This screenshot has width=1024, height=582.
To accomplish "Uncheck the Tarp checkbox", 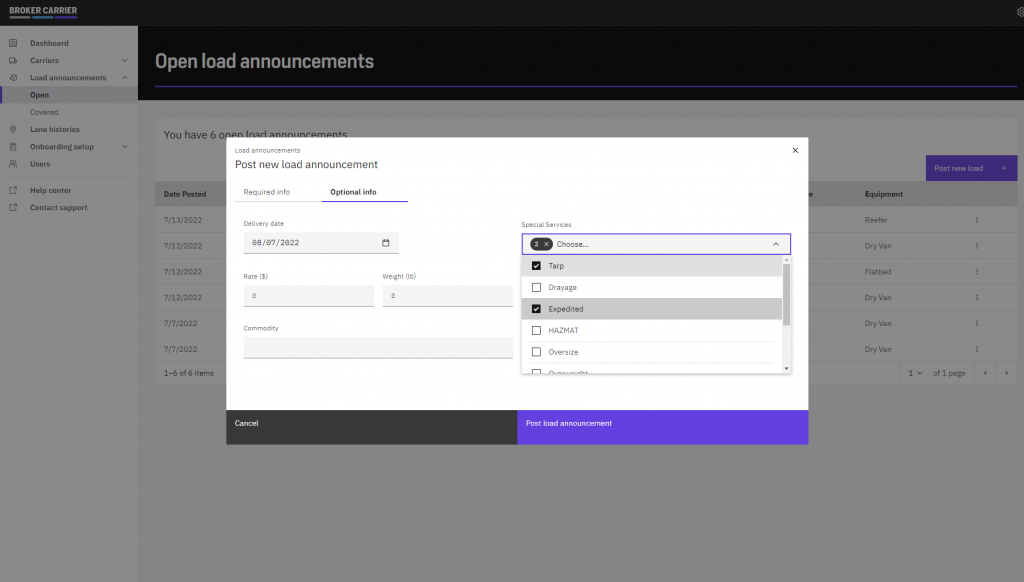I will [536, 266].
